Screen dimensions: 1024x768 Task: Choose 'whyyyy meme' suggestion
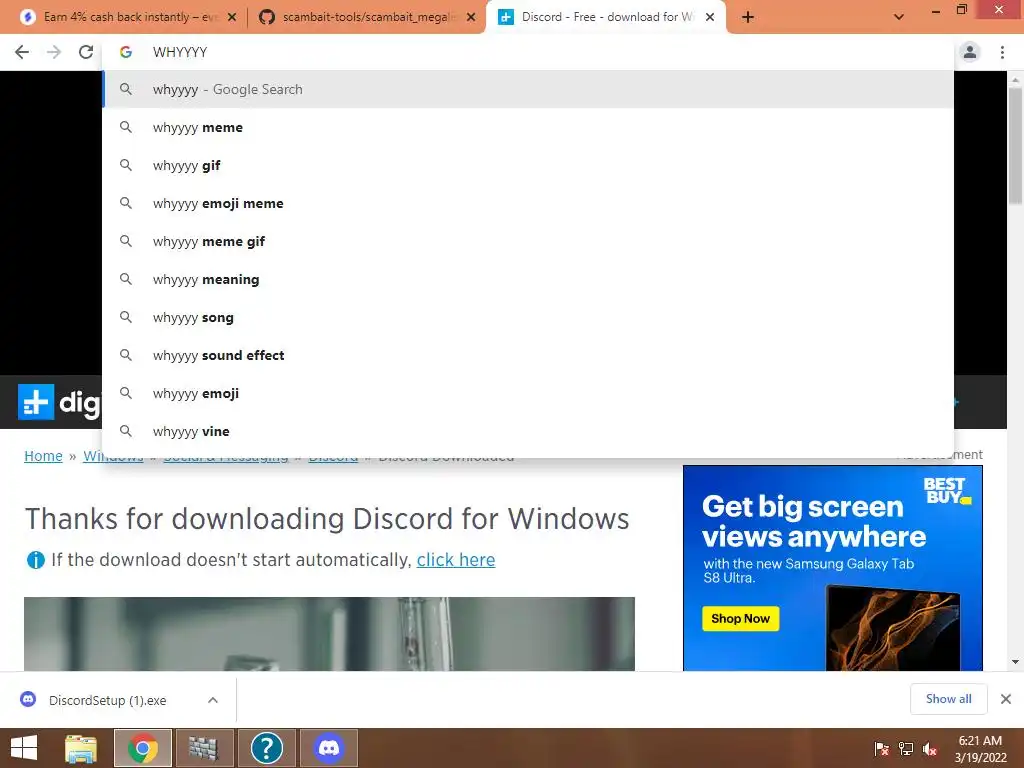[x=528, y=127]
